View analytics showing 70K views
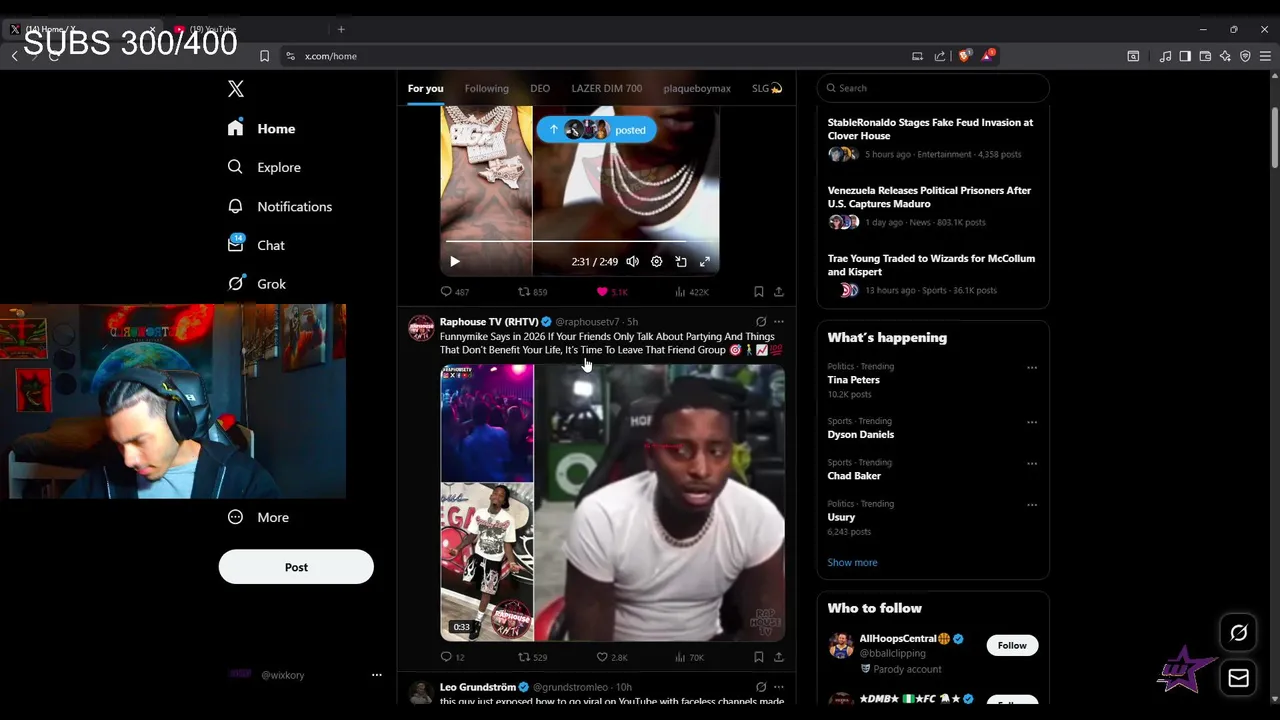Viewport: 1280px width, 720px height. [690, 657]
